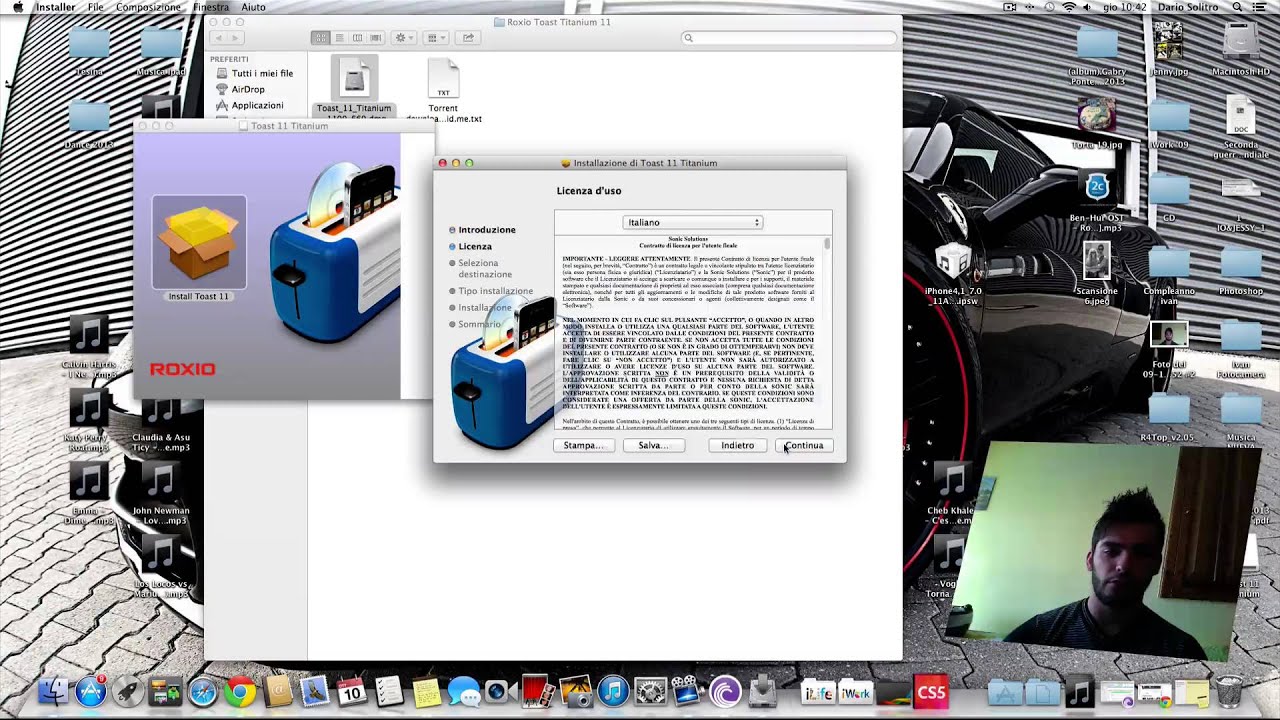Screen dimensions: 1280x720
Task: Switch Finder to icon view
Action: tap(321, 38)
